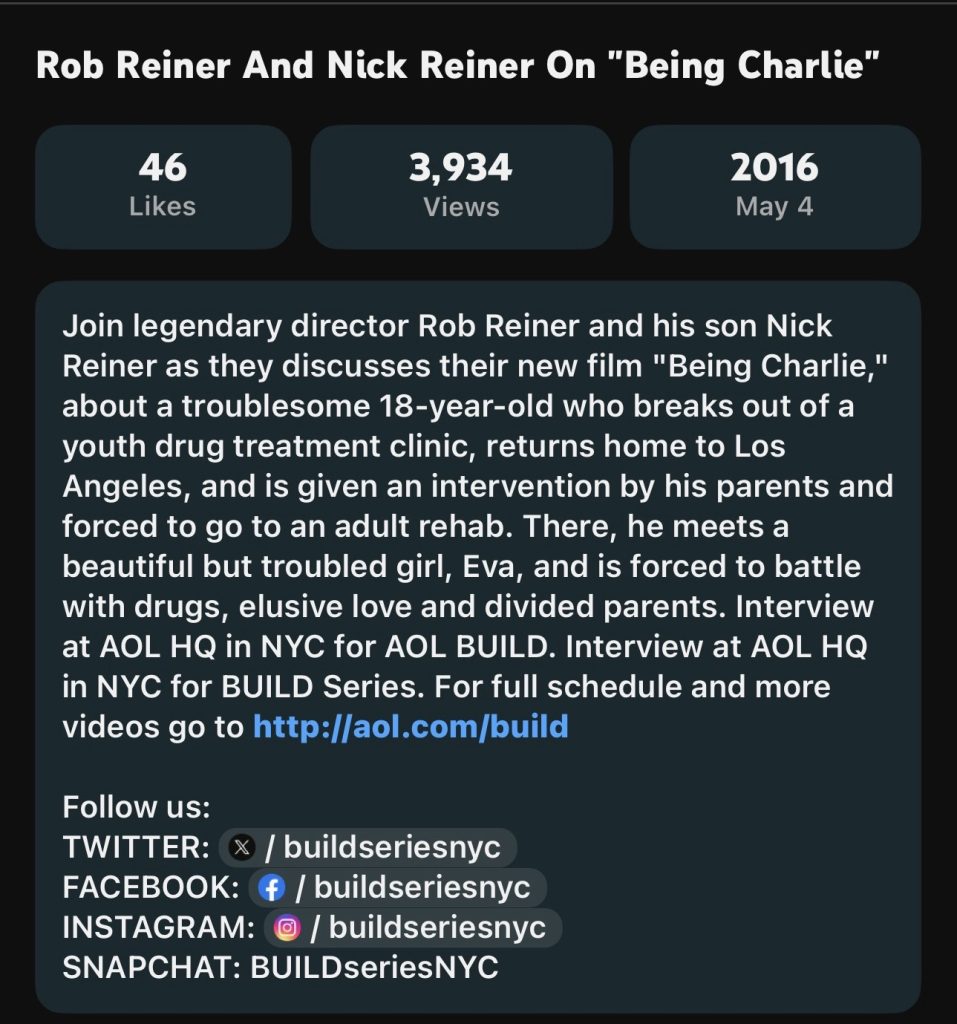This screenshot has height=1024, width=957.
Task: Click the "May 4" date label
Action: [x=774, y=207]
